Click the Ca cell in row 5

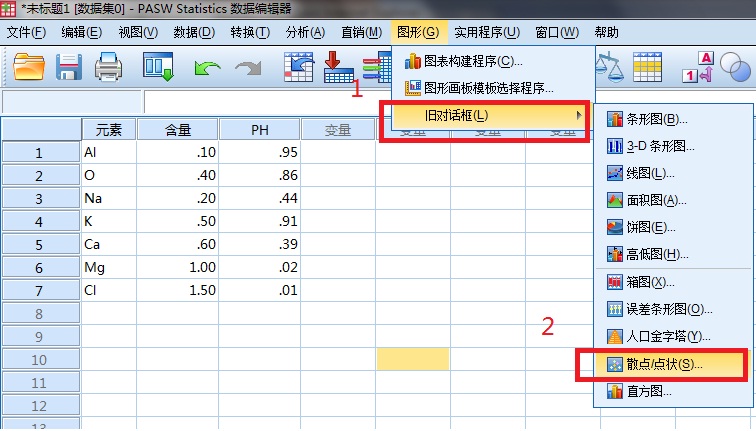tap(109, 244)
